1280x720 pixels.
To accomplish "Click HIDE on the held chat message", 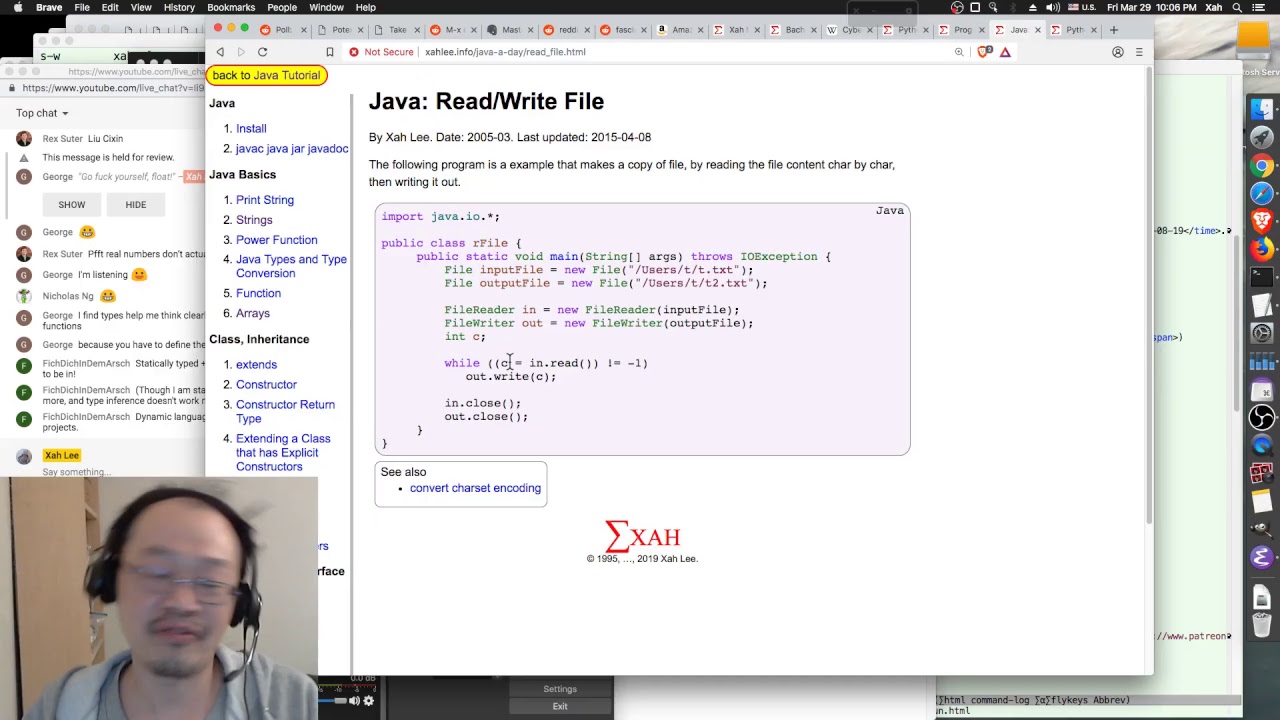I will tap(136, 204).
